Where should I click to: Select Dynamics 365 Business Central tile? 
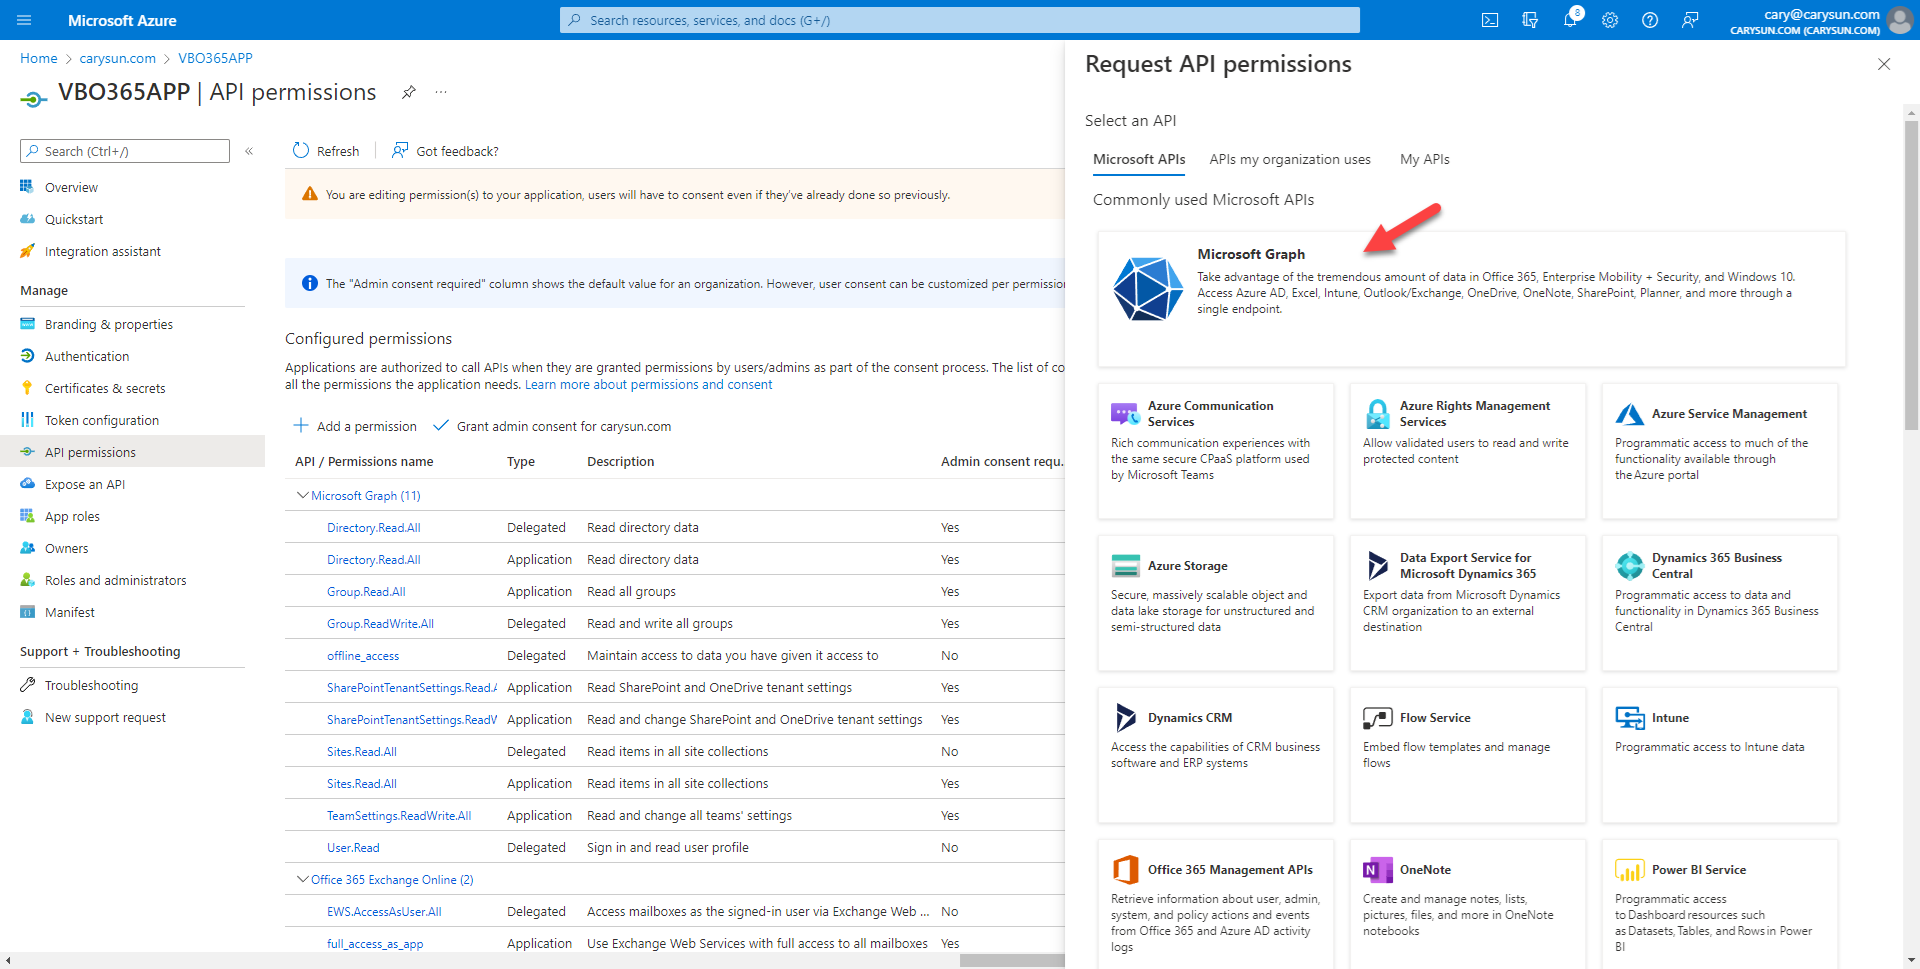(x=1719, y=603)
